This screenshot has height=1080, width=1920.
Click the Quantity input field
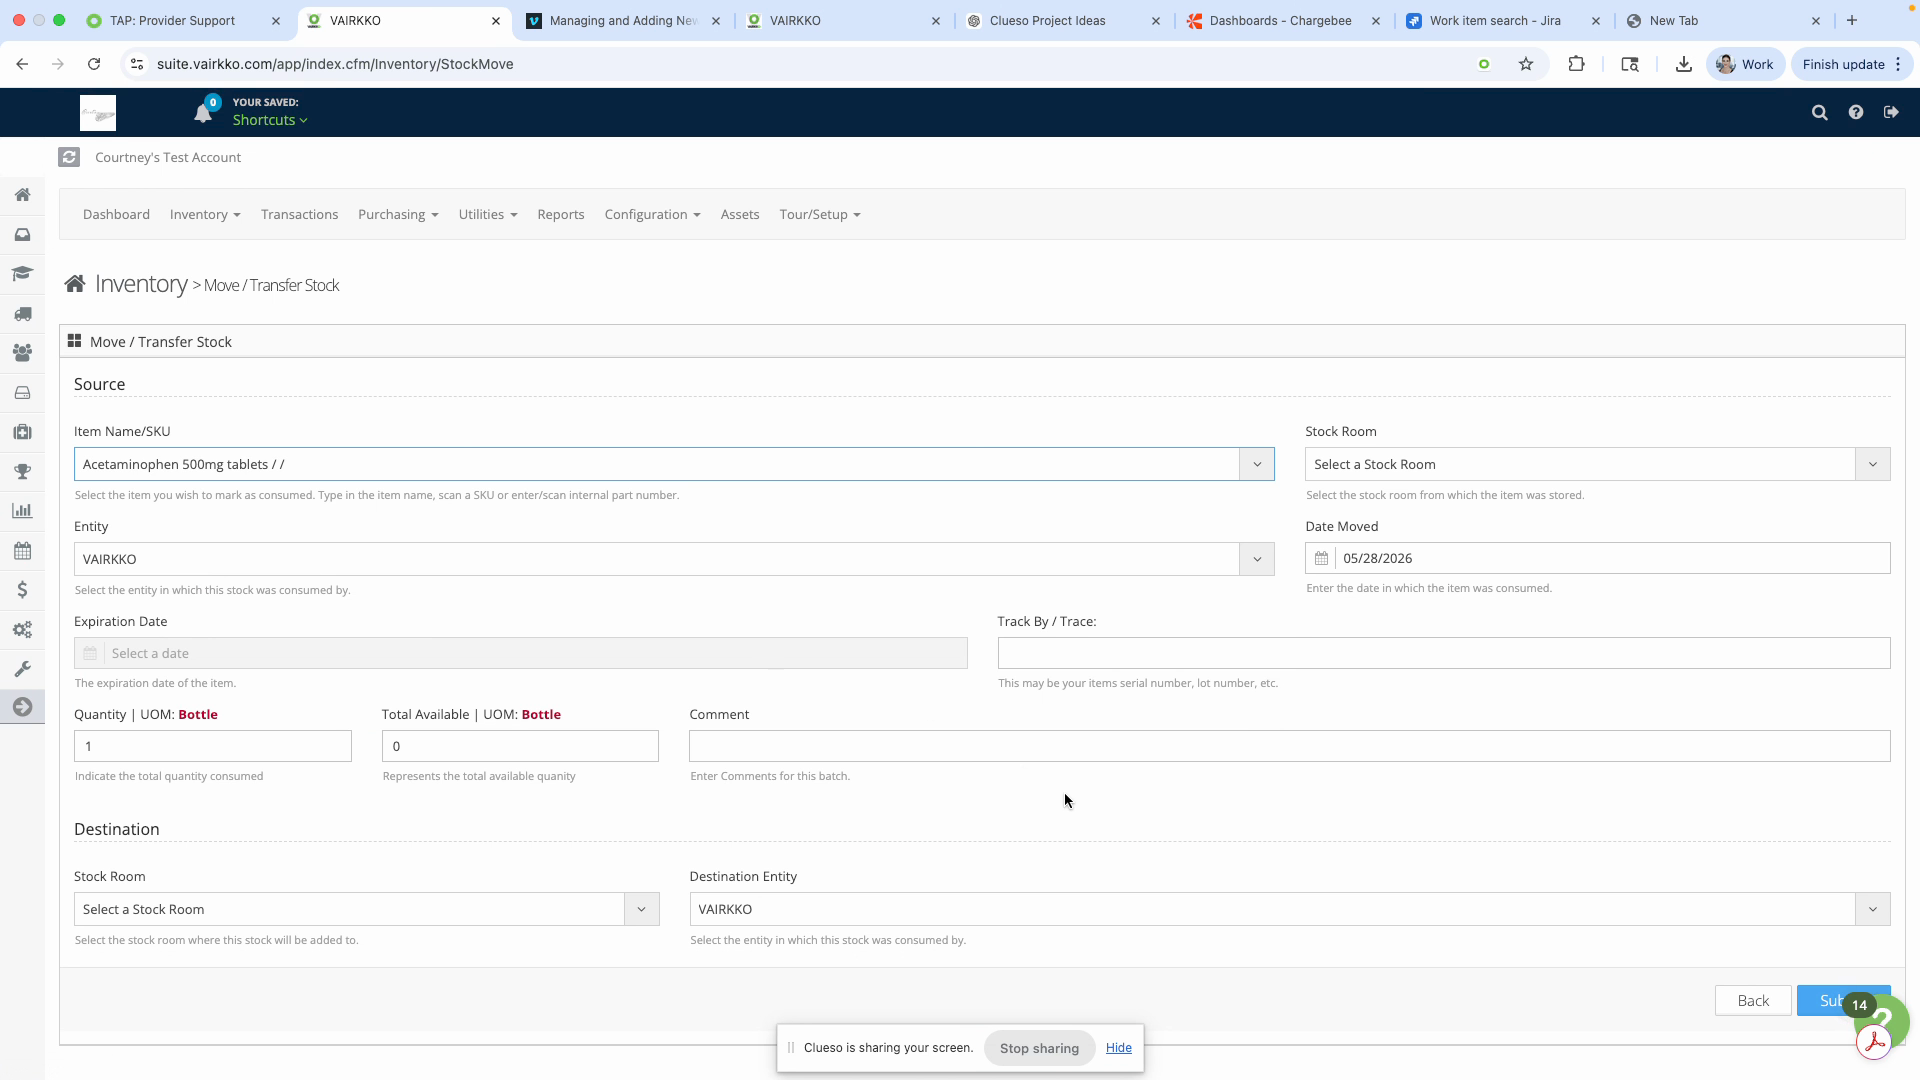[x=213, y=746]
